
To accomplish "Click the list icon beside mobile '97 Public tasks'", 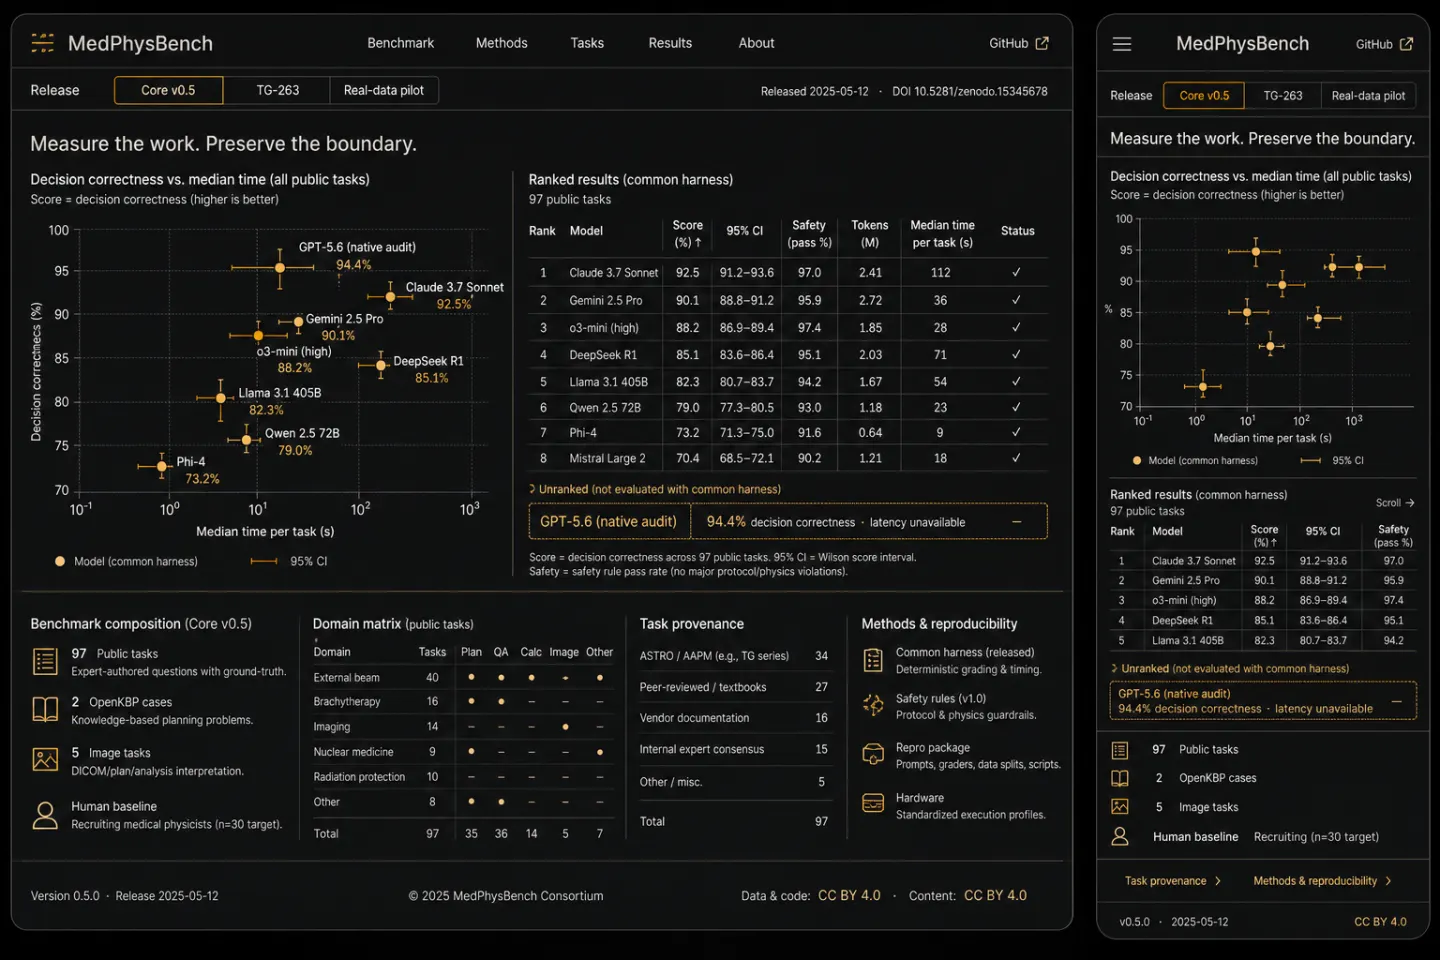I will (1120, 750).
